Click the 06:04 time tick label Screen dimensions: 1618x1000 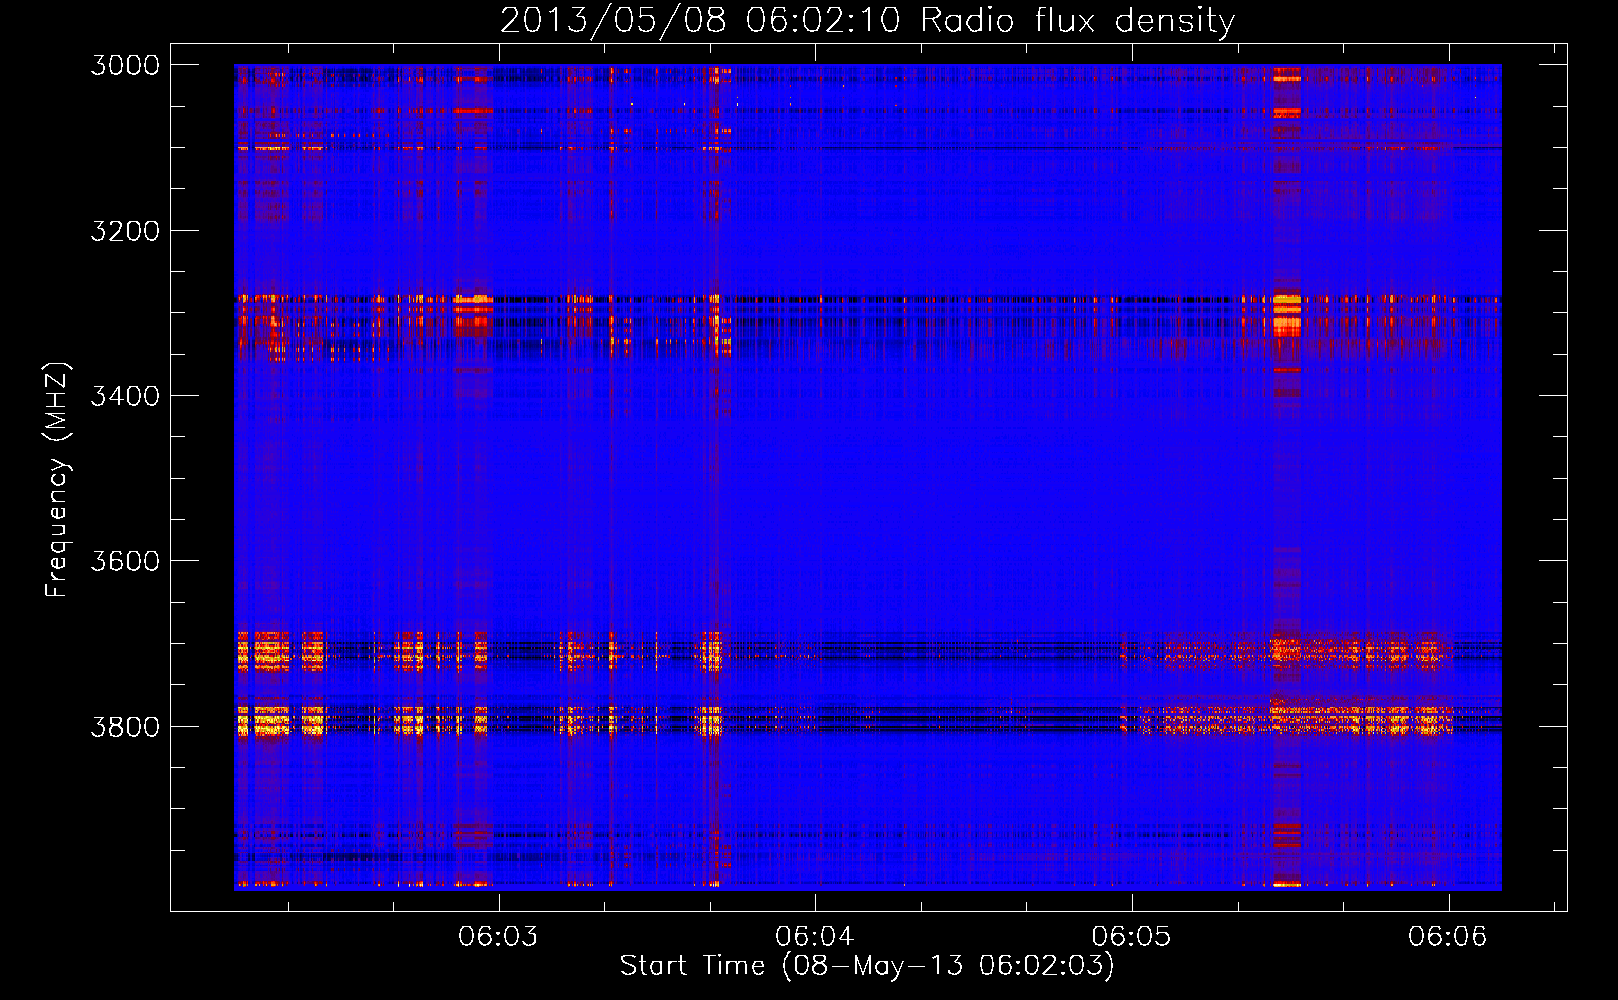(815, 937)
